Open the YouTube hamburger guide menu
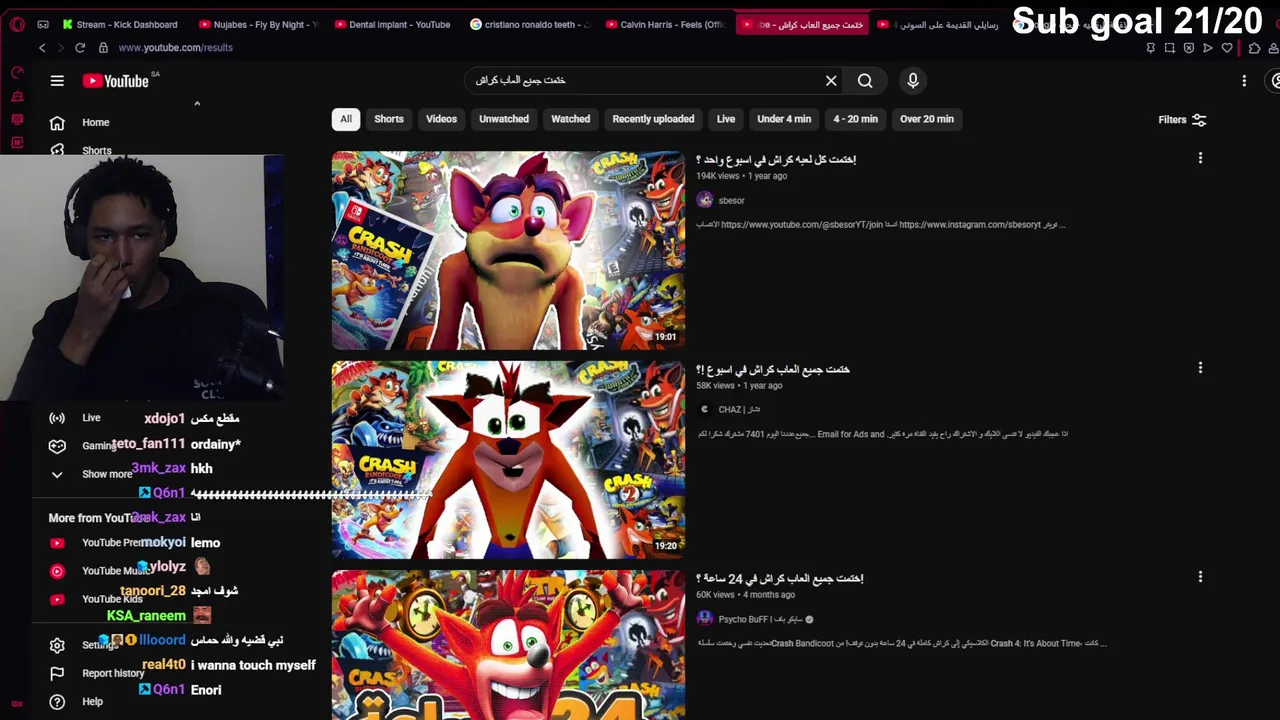Viewport: 1280px width, 720px height. click(57, 81)
